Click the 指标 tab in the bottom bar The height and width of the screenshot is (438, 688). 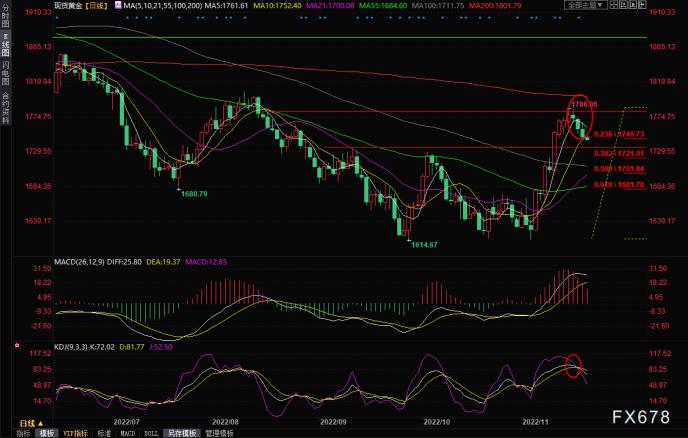pyautogui.click(x=21, y=432)
